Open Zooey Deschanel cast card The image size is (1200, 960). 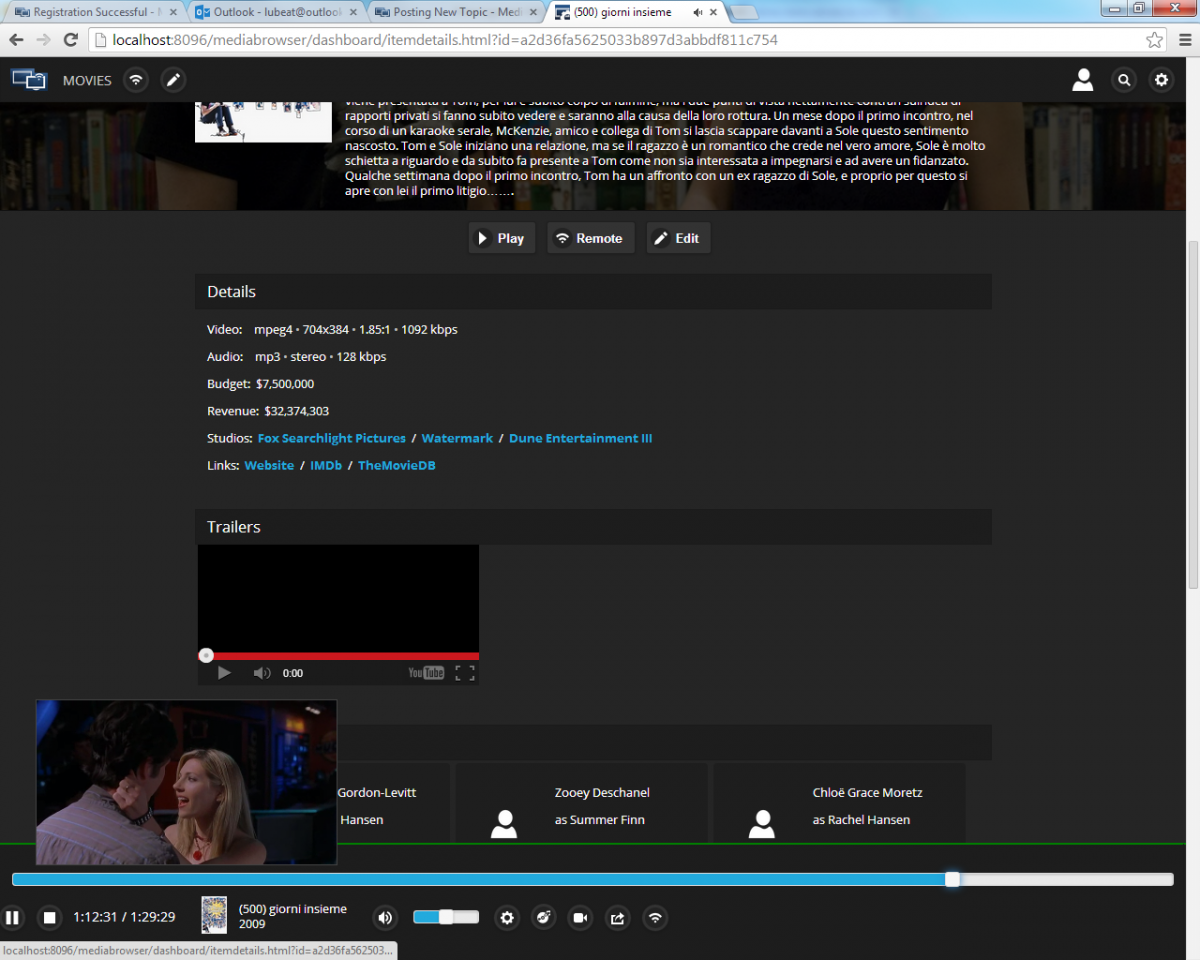pos(582,803)
